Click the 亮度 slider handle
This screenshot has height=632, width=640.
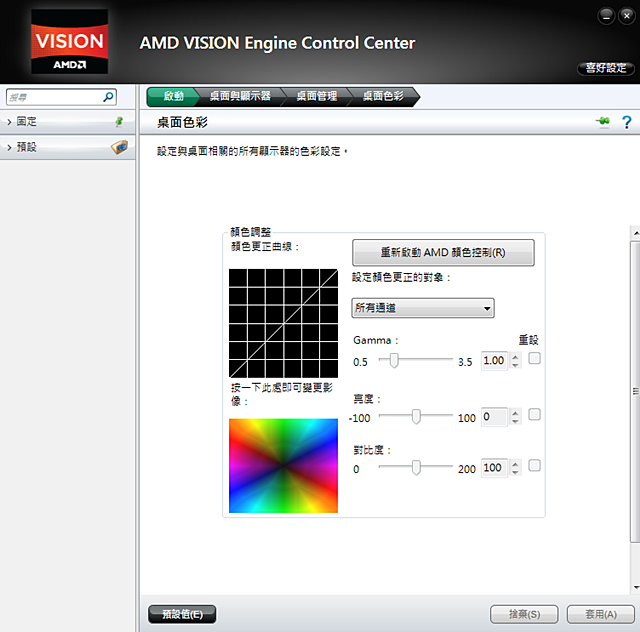416,417
